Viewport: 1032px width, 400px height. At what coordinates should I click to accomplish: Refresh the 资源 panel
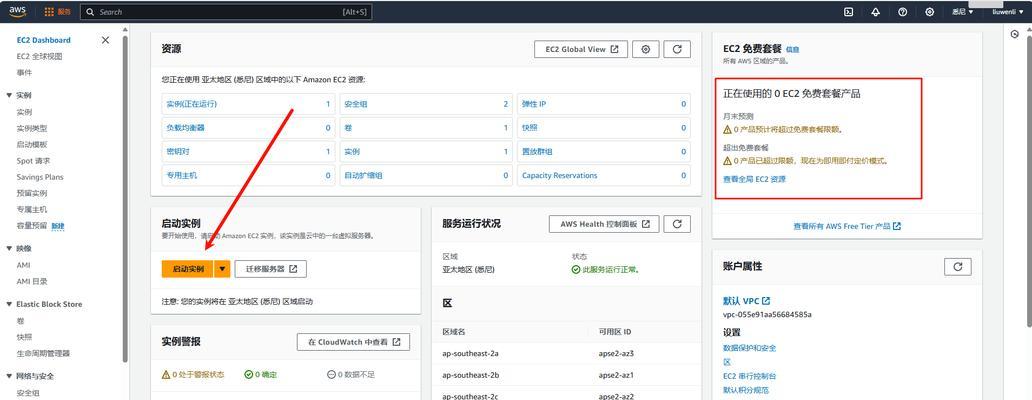(677, 49)
